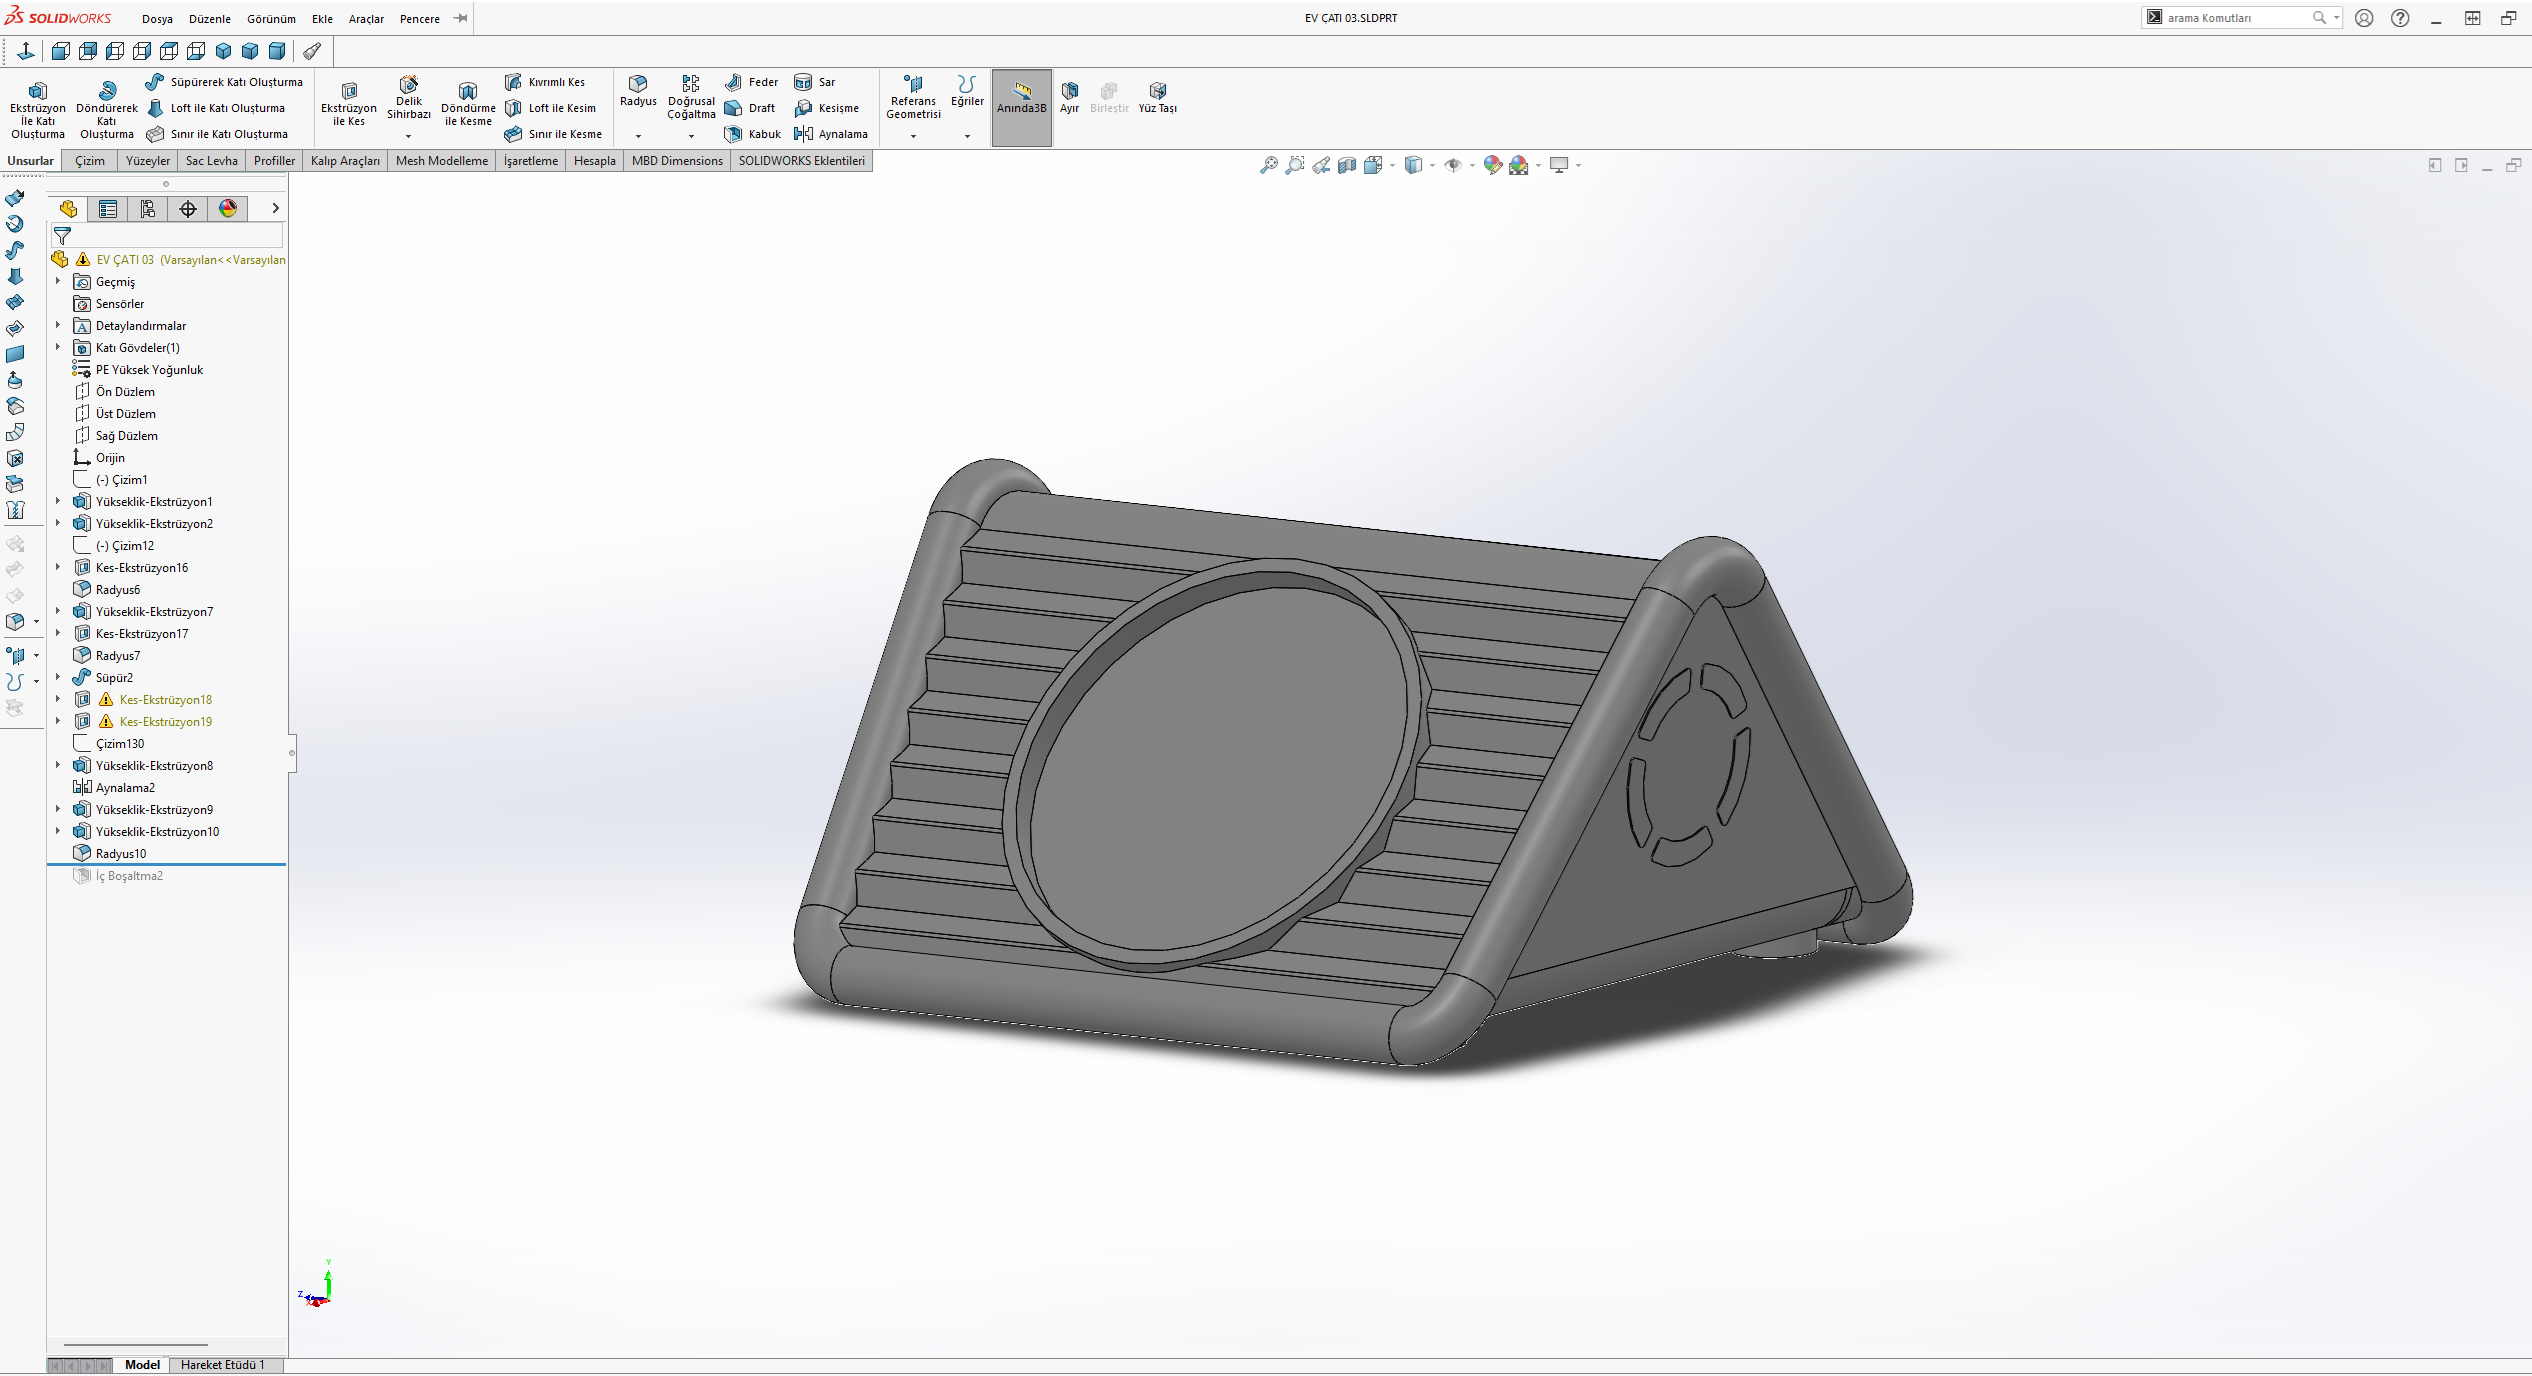Select the Kabuk shell tool
The width and height of the screenshot is (2532, 1376).
coord(753,134)
